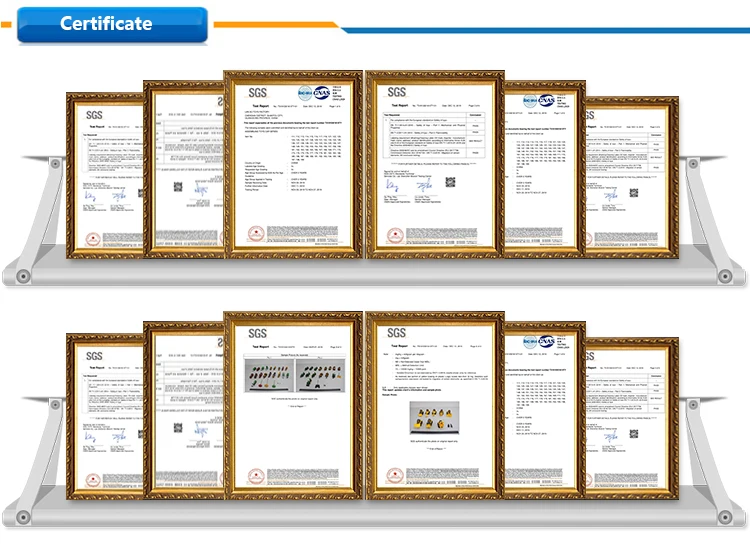Click the CNAS logo on top-shelf center-left certificate
The height and width of the screenshot is (544, 750).
tap(321, 93)
